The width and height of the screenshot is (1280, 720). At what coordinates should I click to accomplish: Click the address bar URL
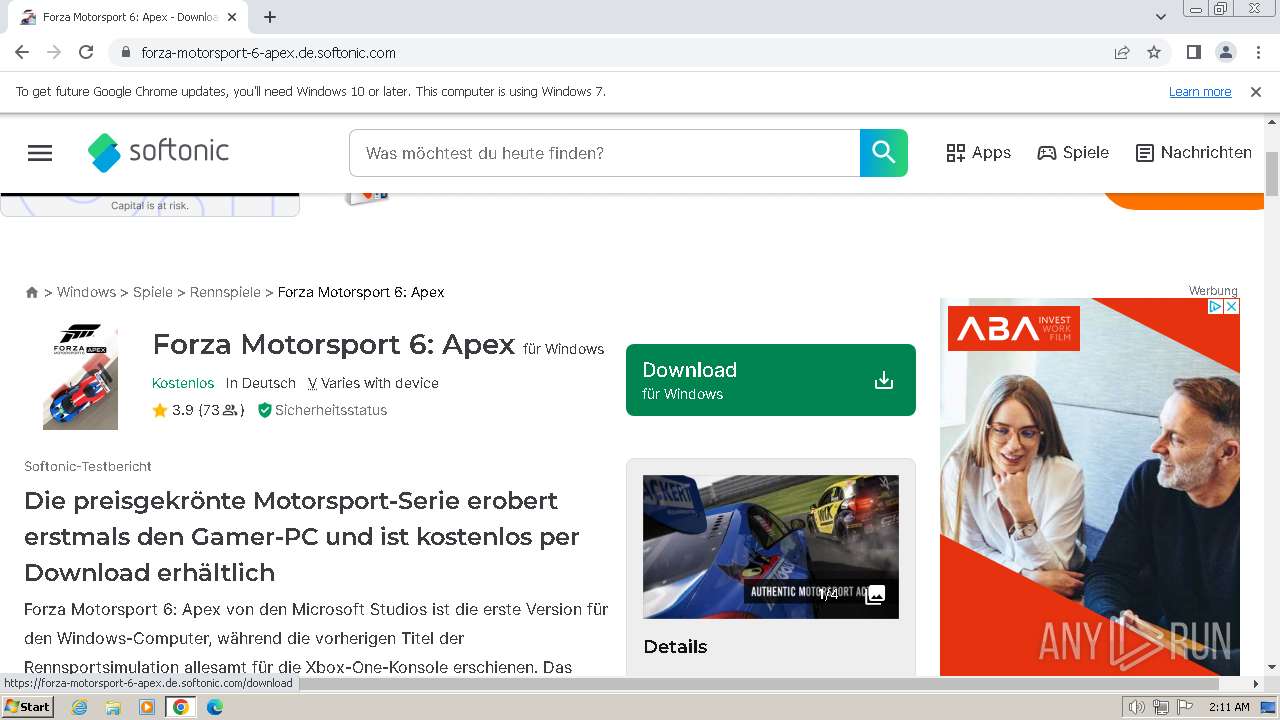(x=268, y=53)
